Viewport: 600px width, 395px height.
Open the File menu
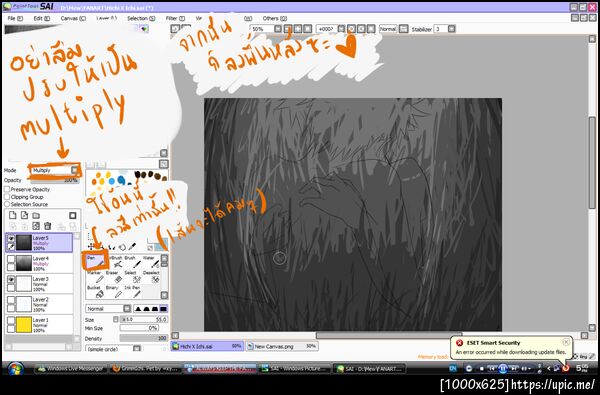pyautogui.click(x=15, y=18)
